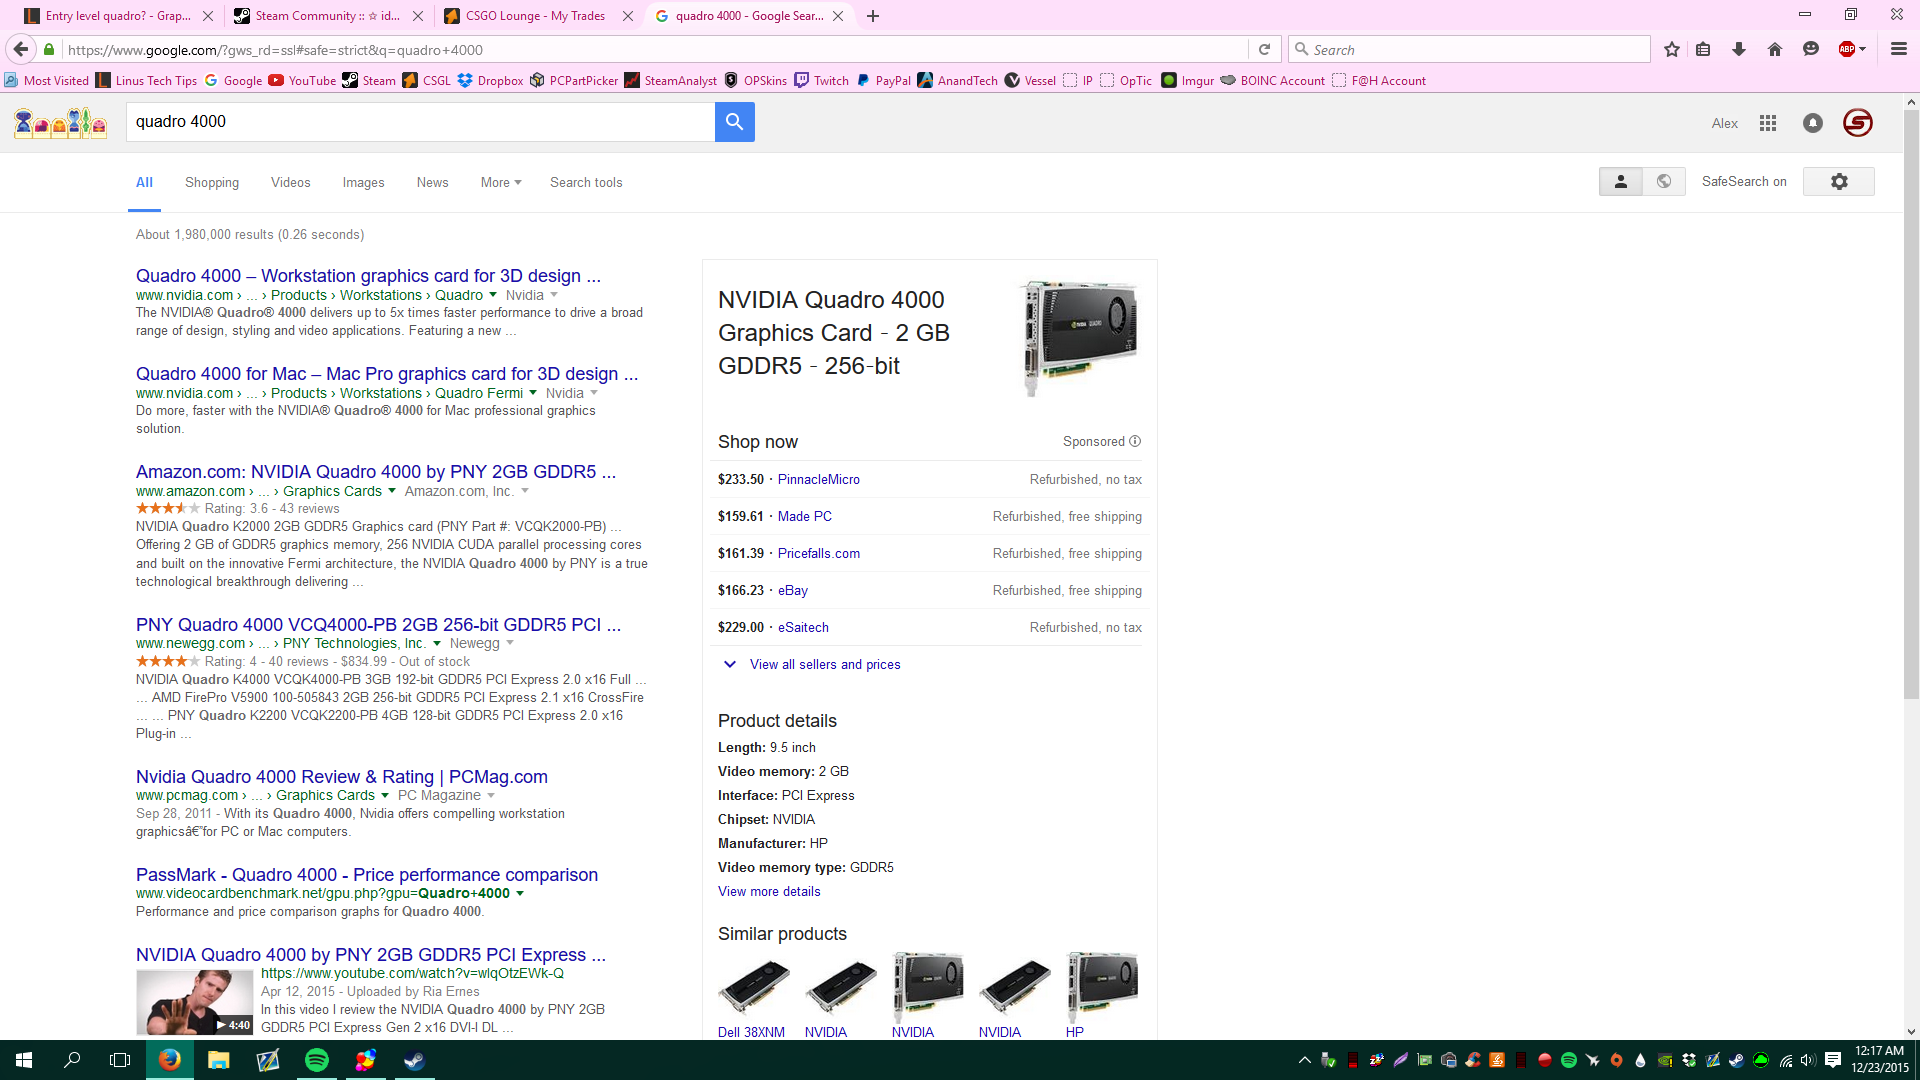Open the Action Center notification icon
Viewport: 1920px width, 1080px height.
(x=1833, y=1060)
